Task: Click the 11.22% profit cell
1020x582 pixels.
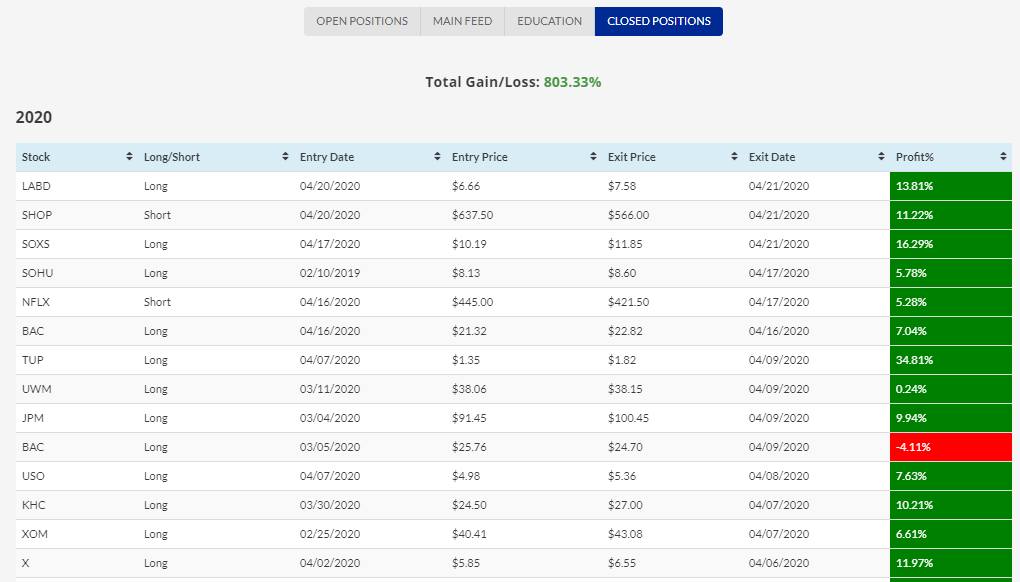Action: 950,215
